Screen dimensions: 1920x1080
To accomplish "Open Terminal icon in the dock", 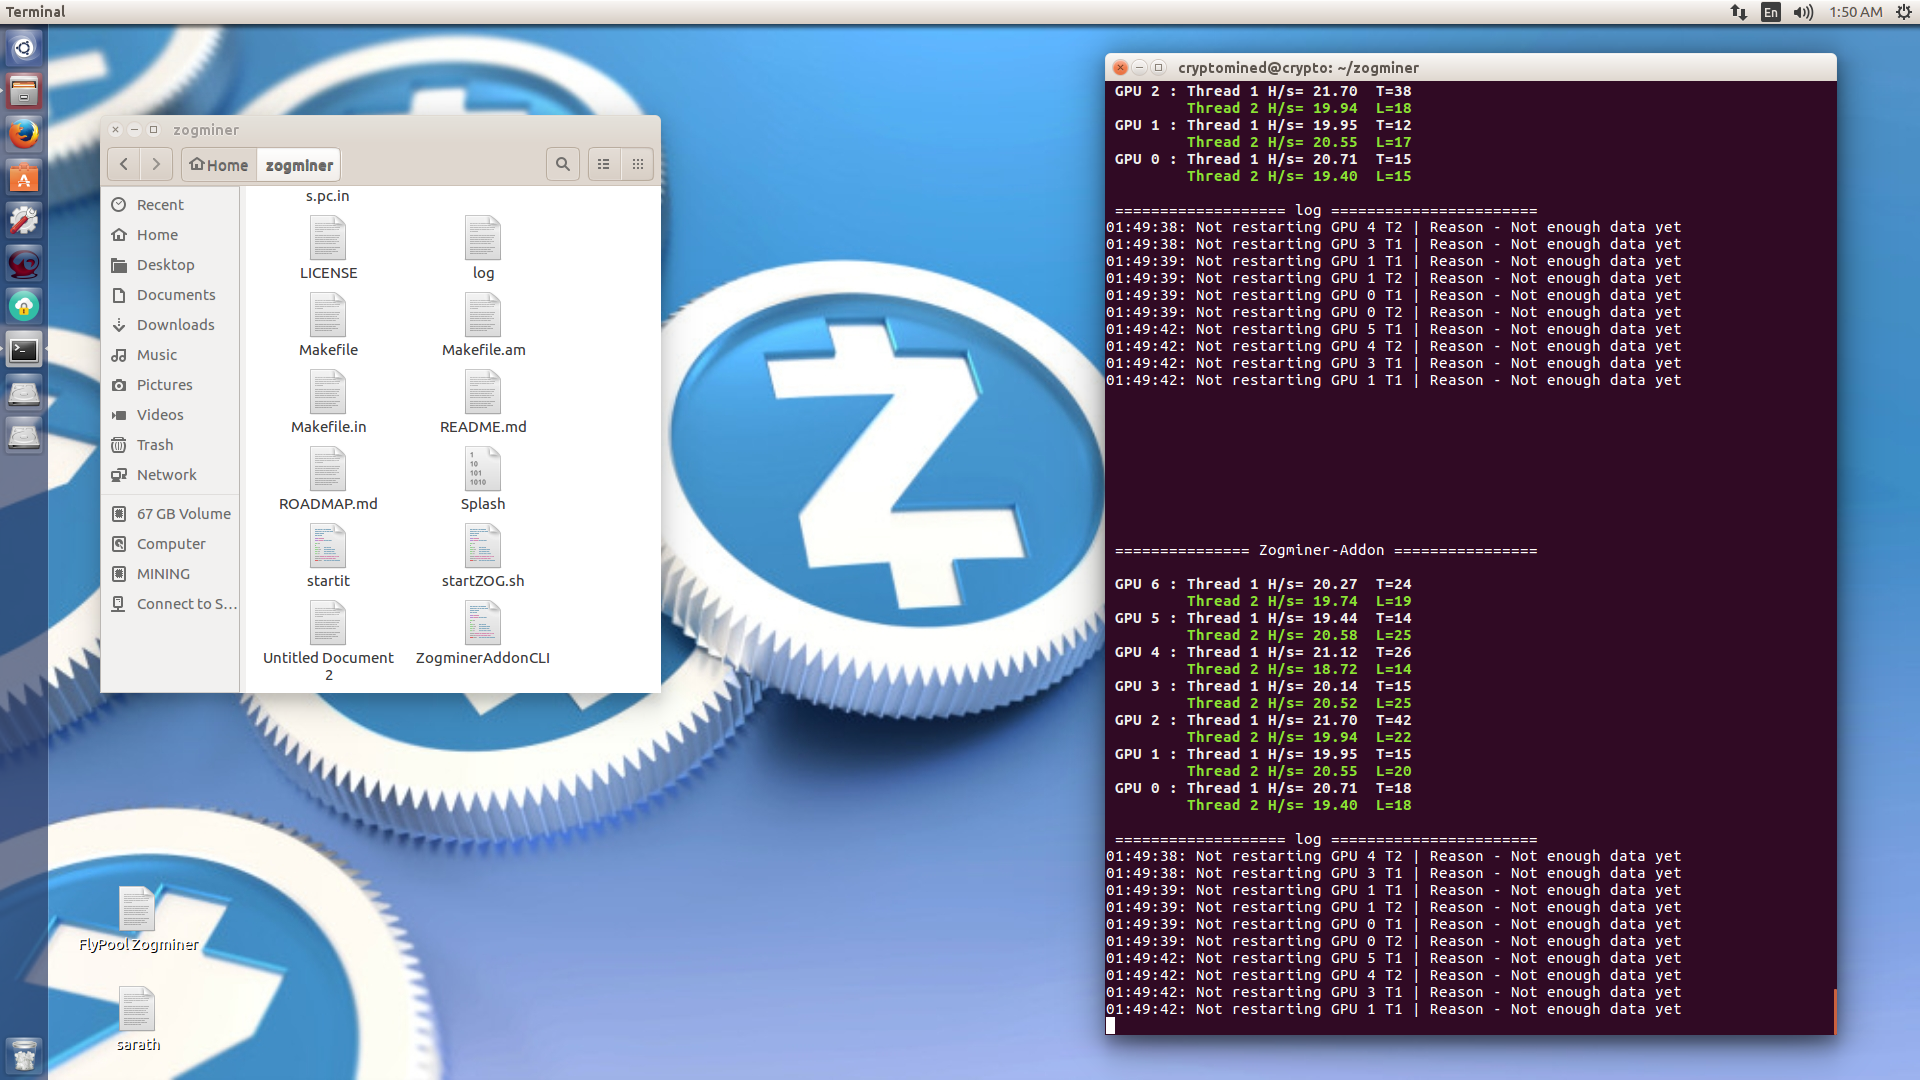I will click(24, 350).
